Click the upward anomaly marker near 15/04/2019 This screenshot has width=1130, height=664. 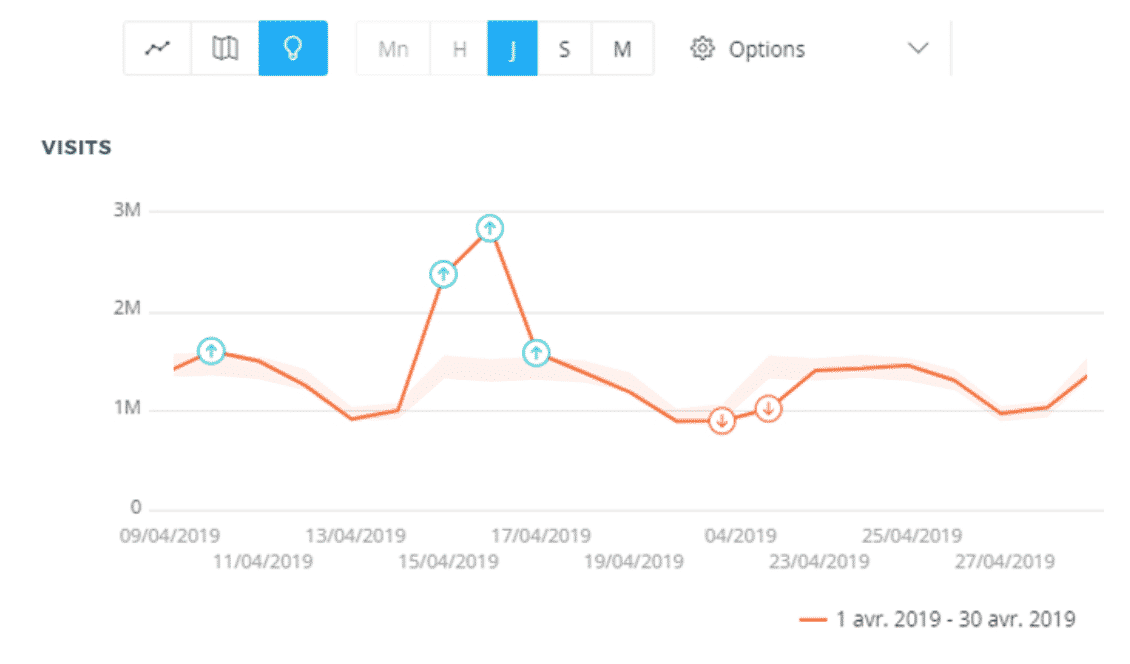pyautogui.click(x=443, y=274)
